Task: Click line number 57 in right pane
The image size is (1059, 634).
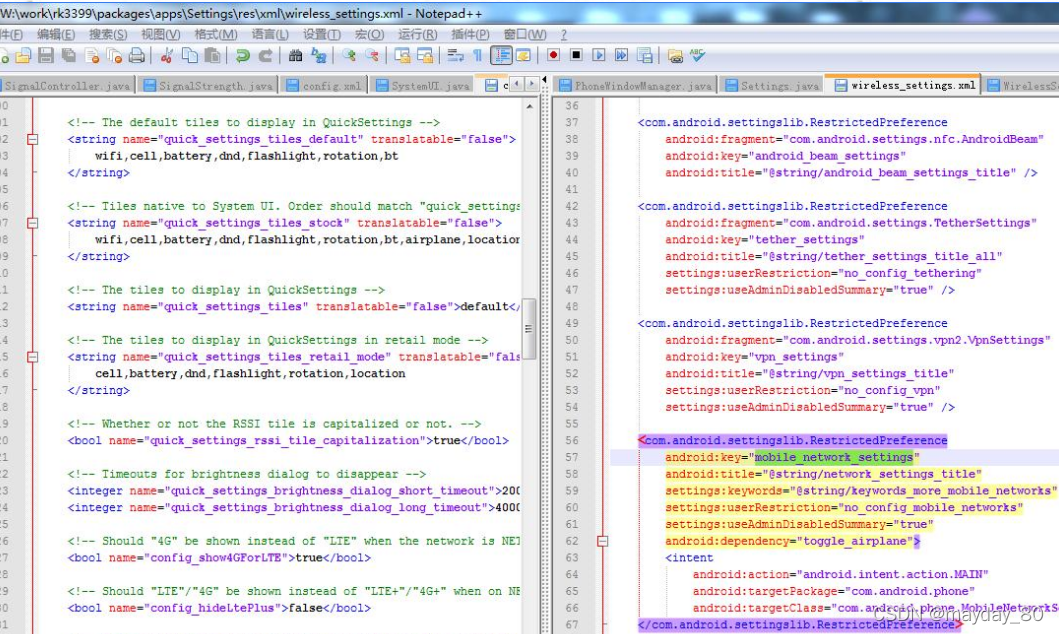Action: [571, 457]
